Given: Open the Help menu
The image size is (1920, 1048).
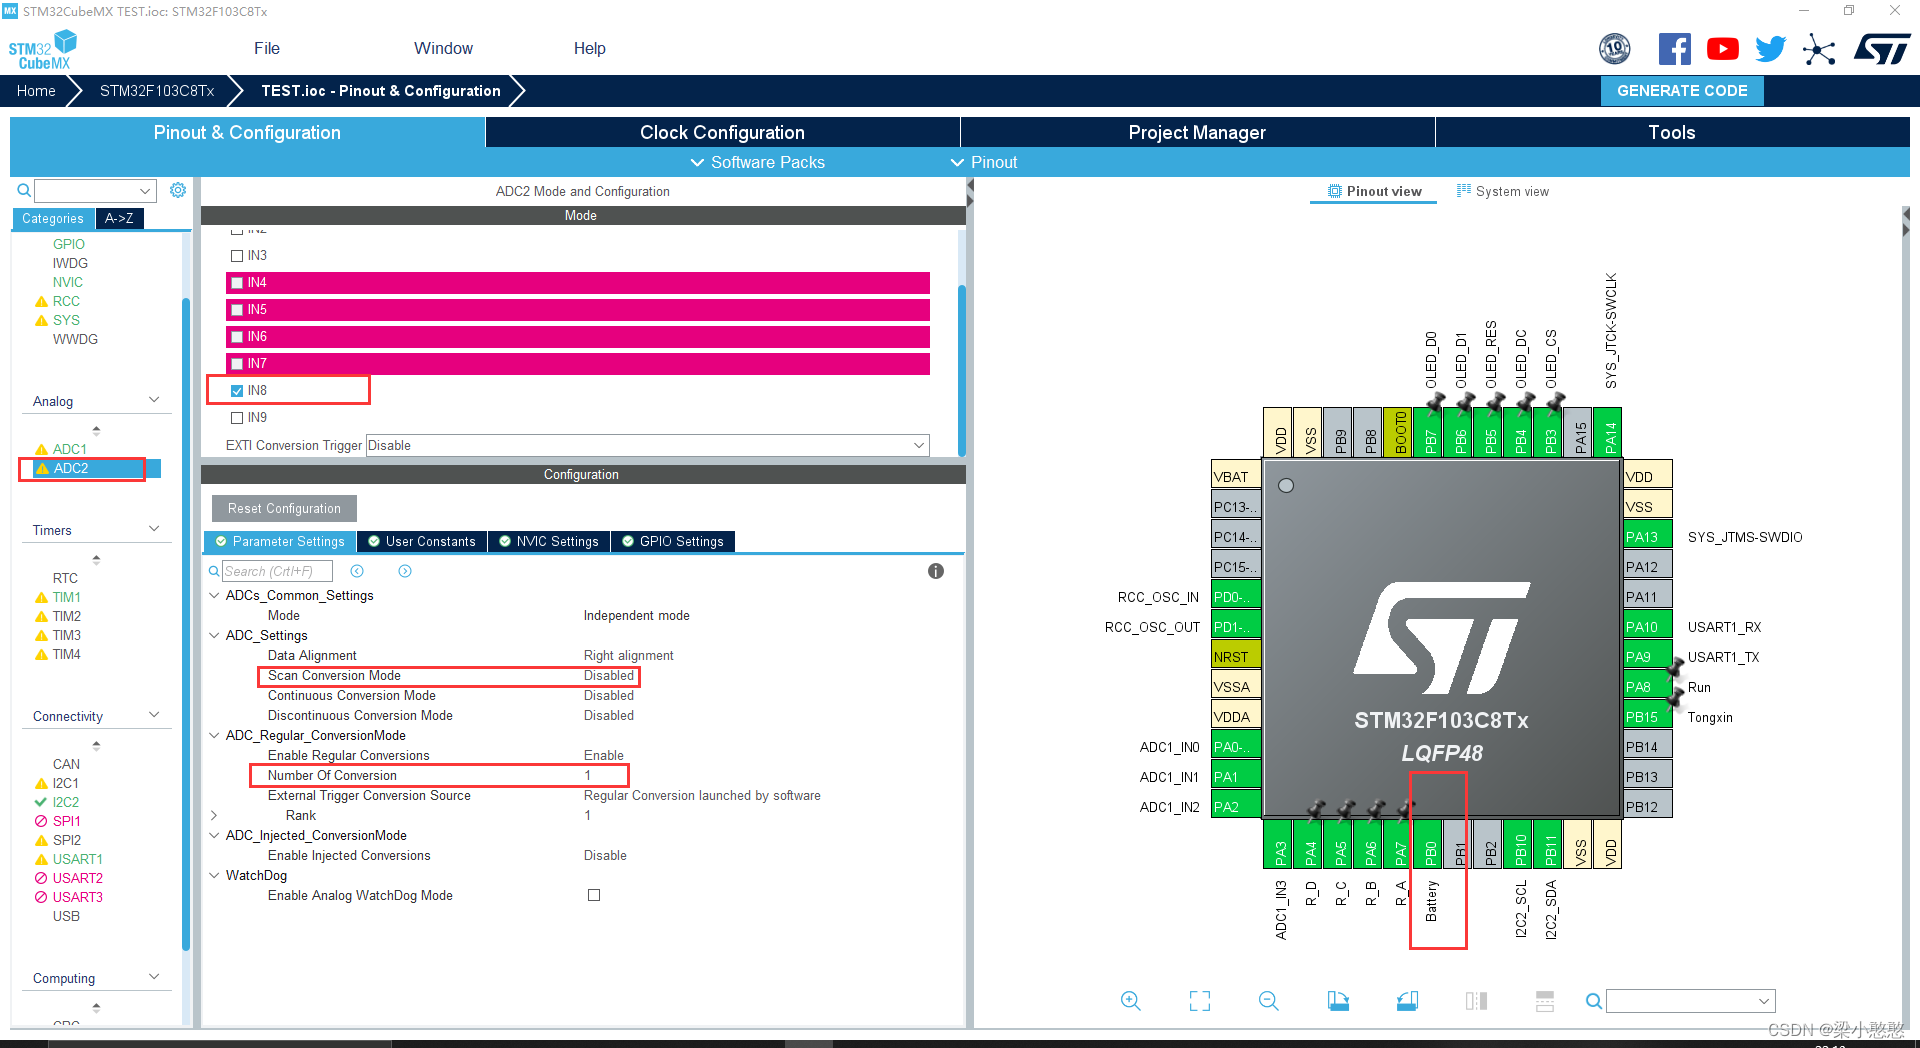Looking at the screenshot, I should click(589, 48).
